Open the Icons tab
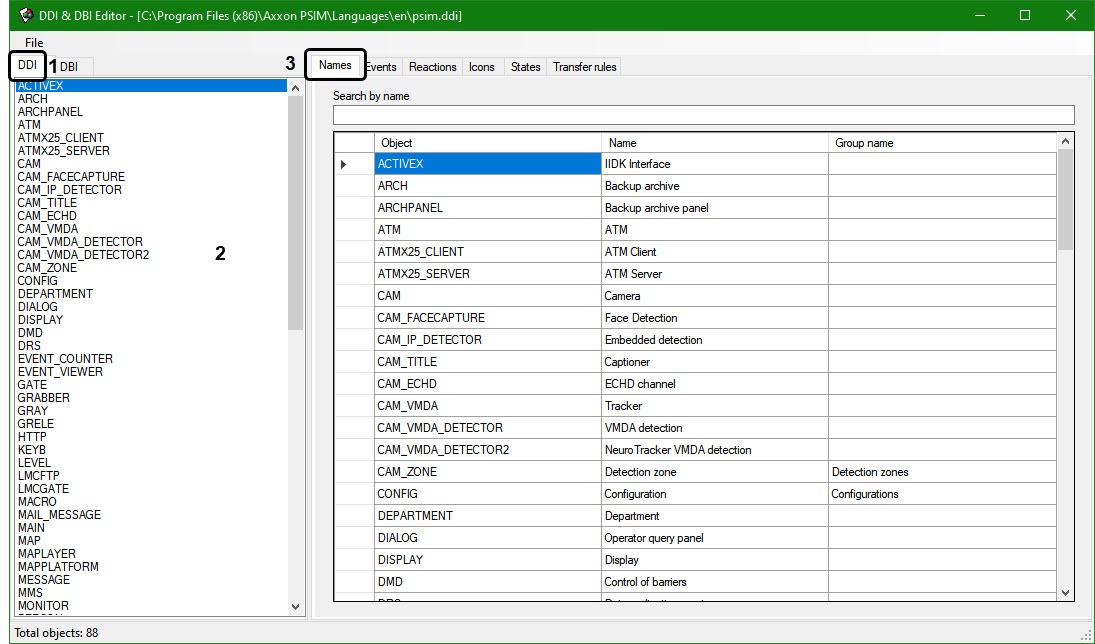This screenshot has width=1095, height=644. [482, 67]
